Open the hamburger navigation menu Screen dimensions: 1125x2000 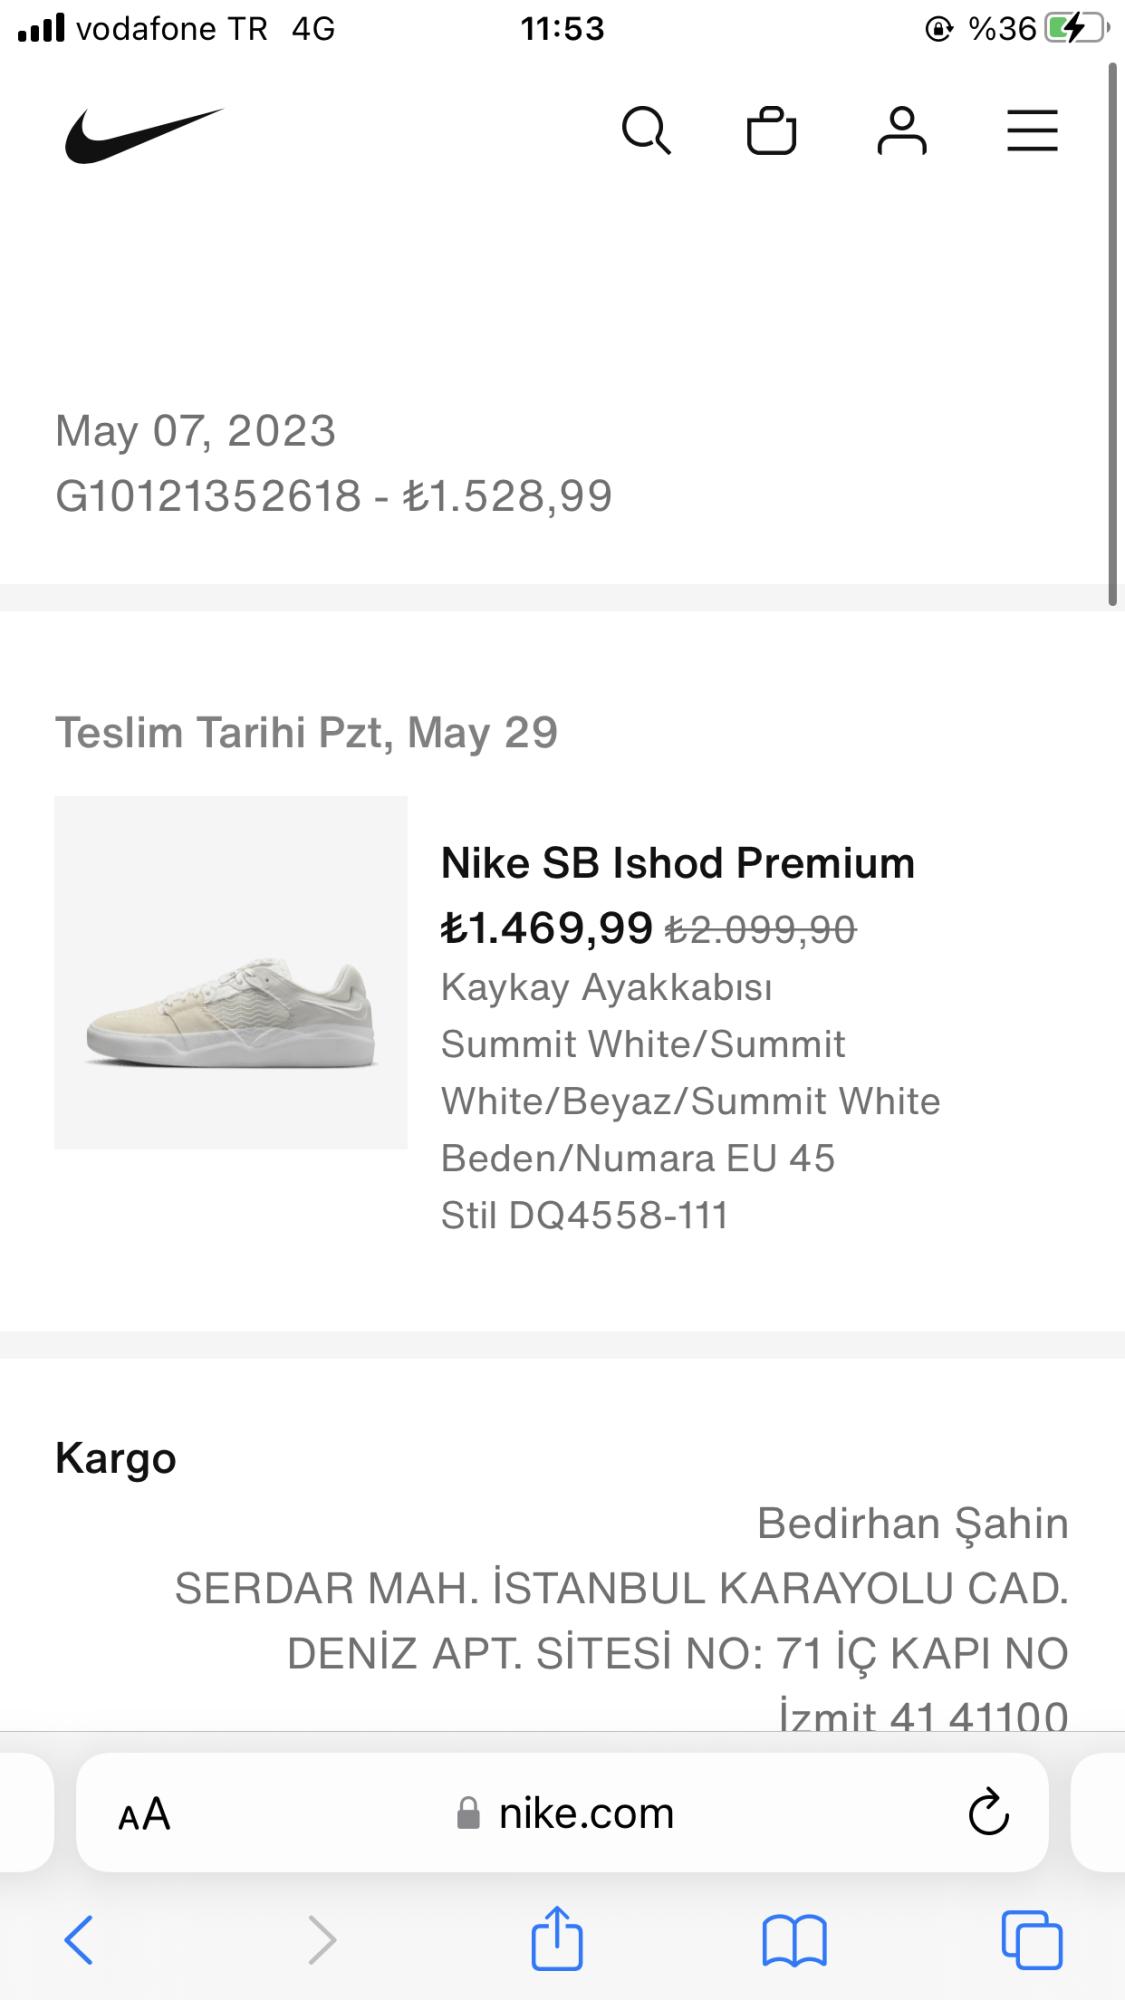[1032, 131]
